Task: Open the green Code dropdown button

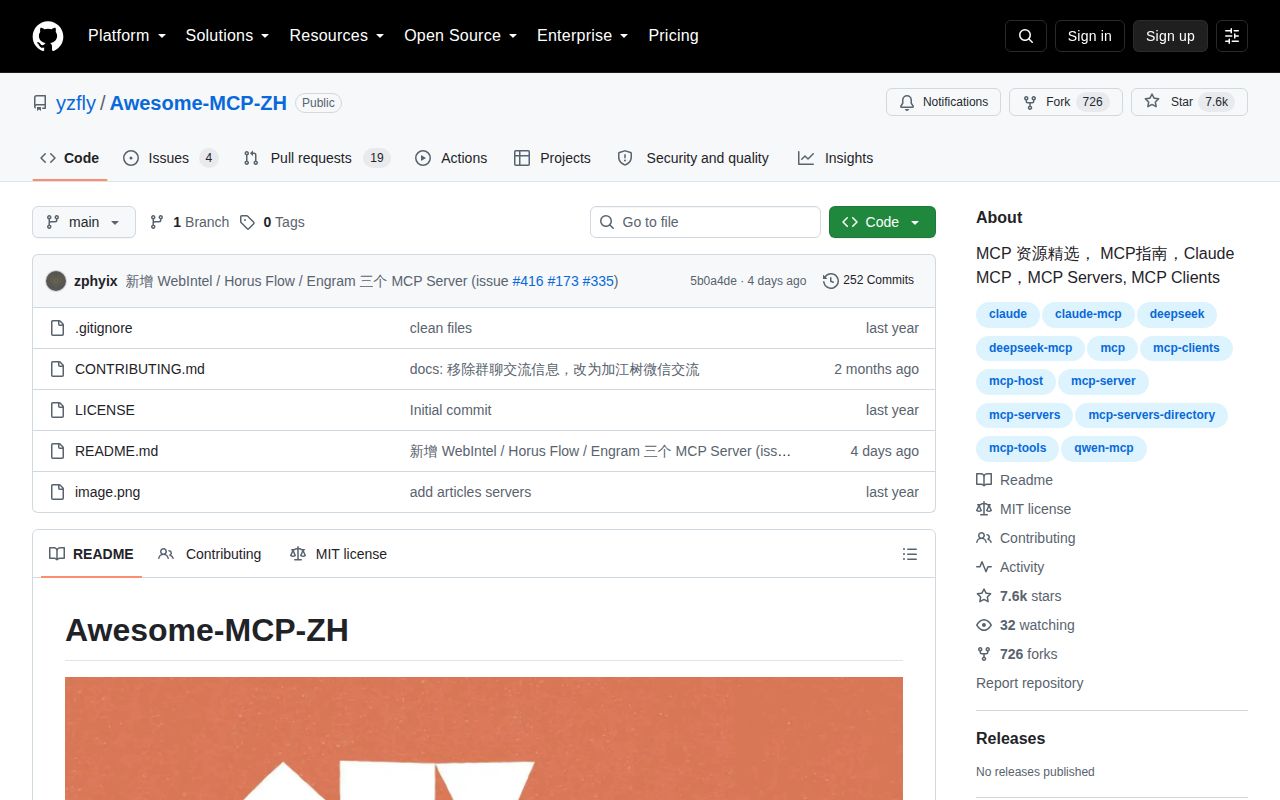Action: pos(882,222)
